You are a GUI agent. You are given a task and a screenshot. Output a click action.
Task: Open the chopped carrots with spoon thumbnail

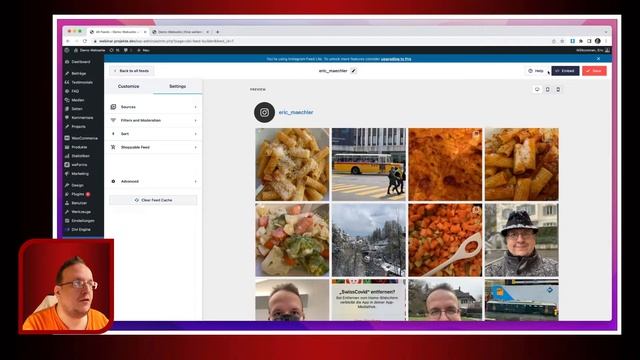[445, 240]
